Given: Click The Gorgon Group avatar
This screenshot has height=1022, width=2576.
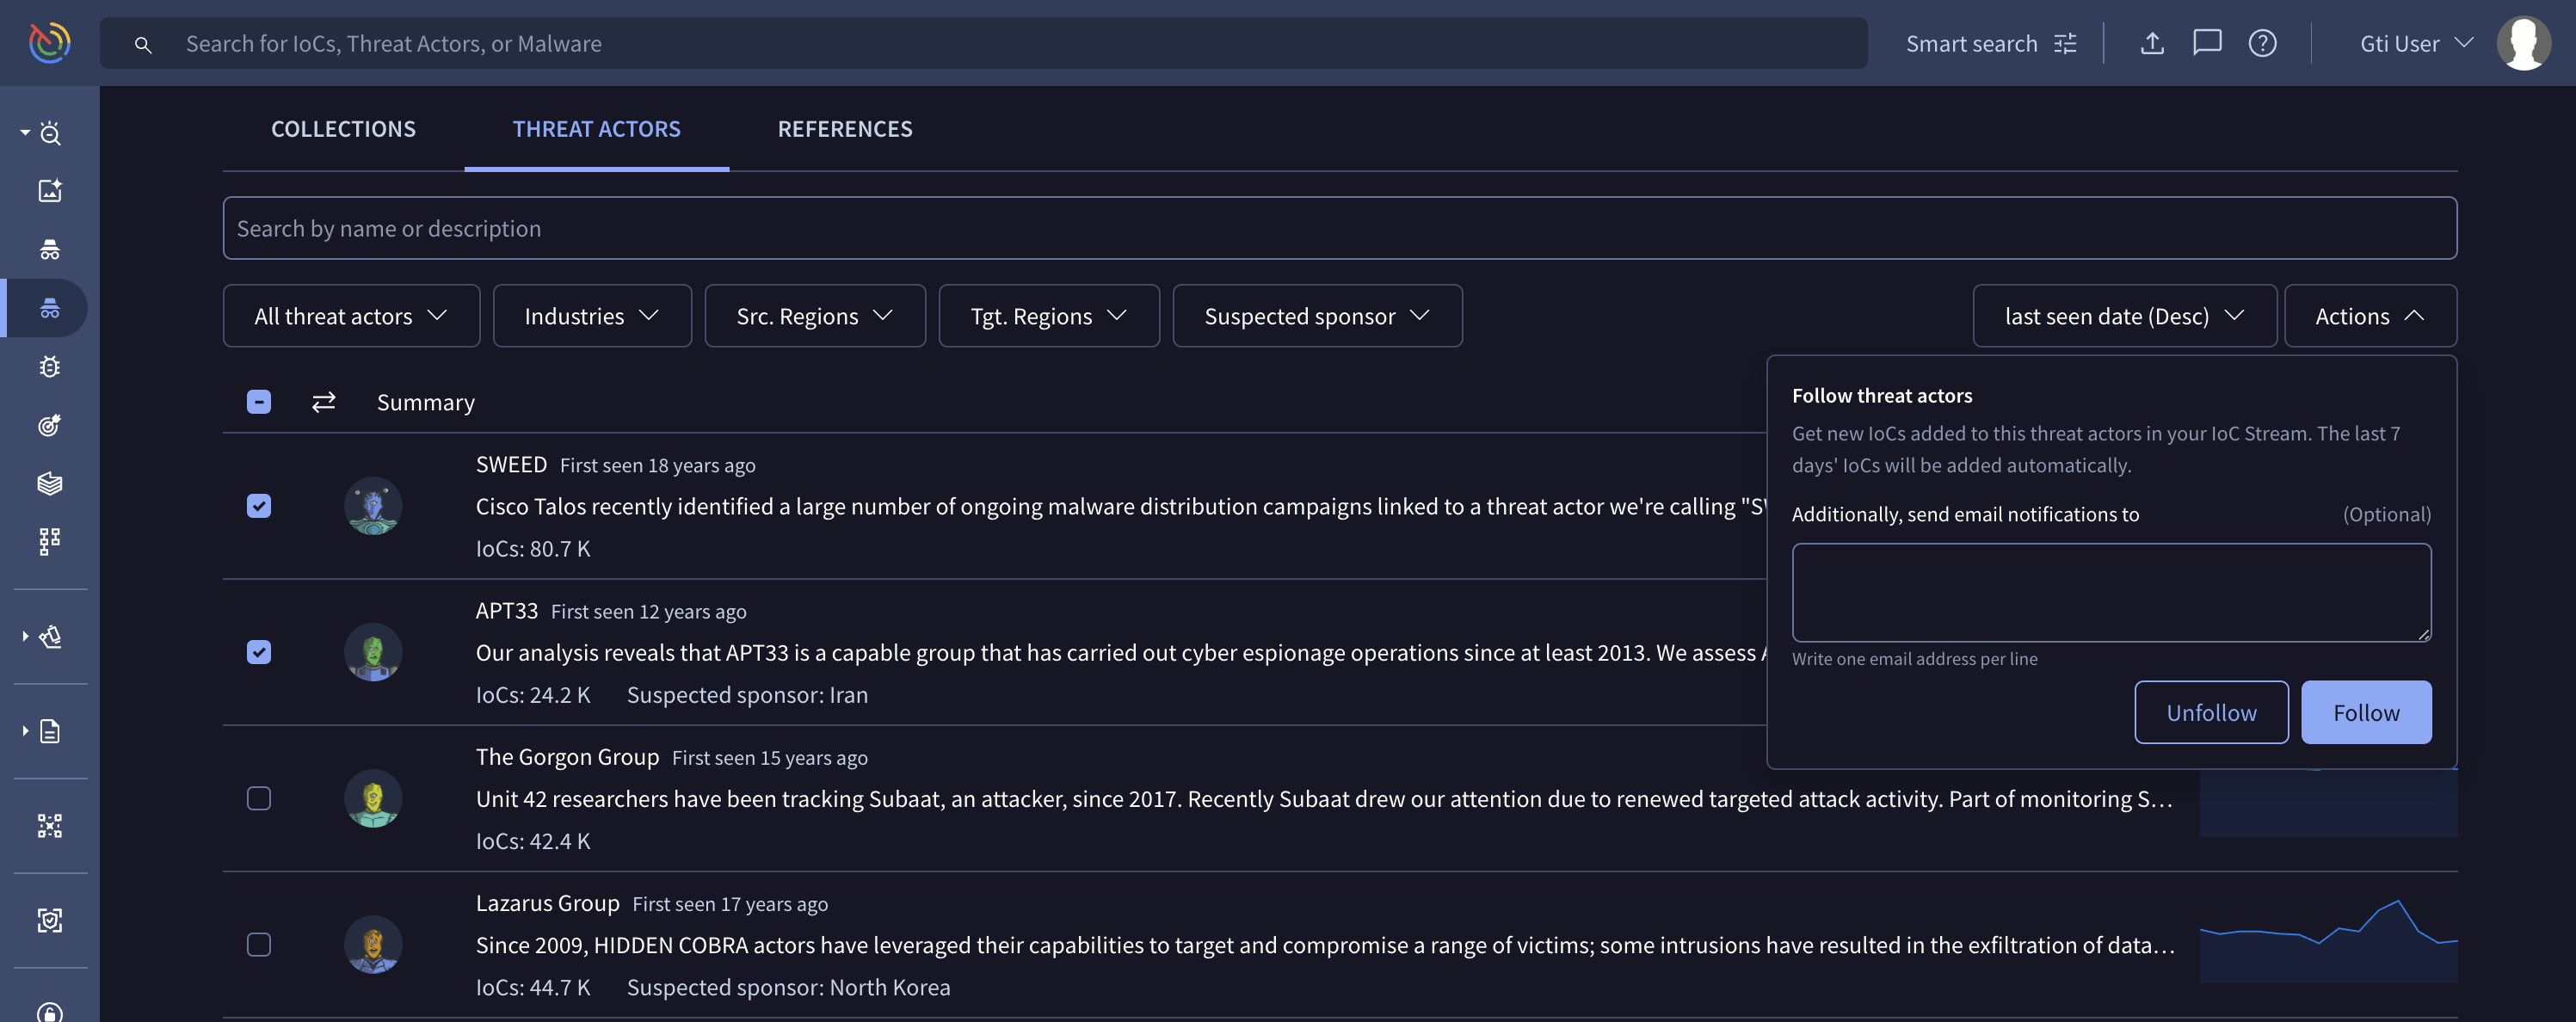Looking at the screenshot, I should point(373,798).
